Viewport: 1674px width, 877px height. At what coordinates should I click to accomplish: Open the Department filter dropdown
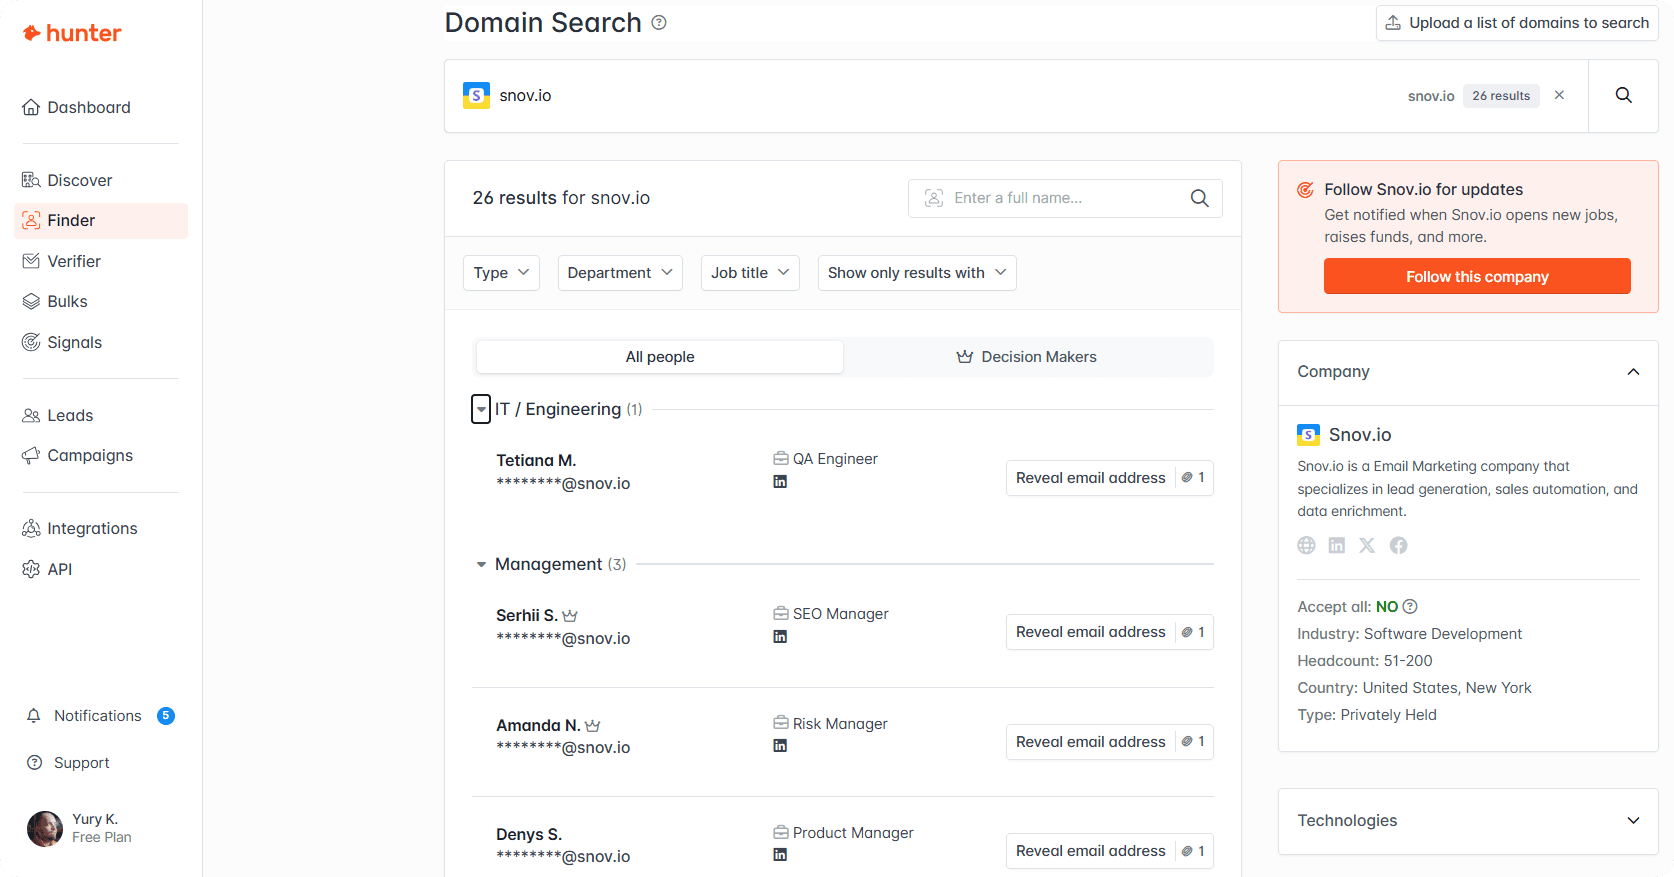coord(620,273)
